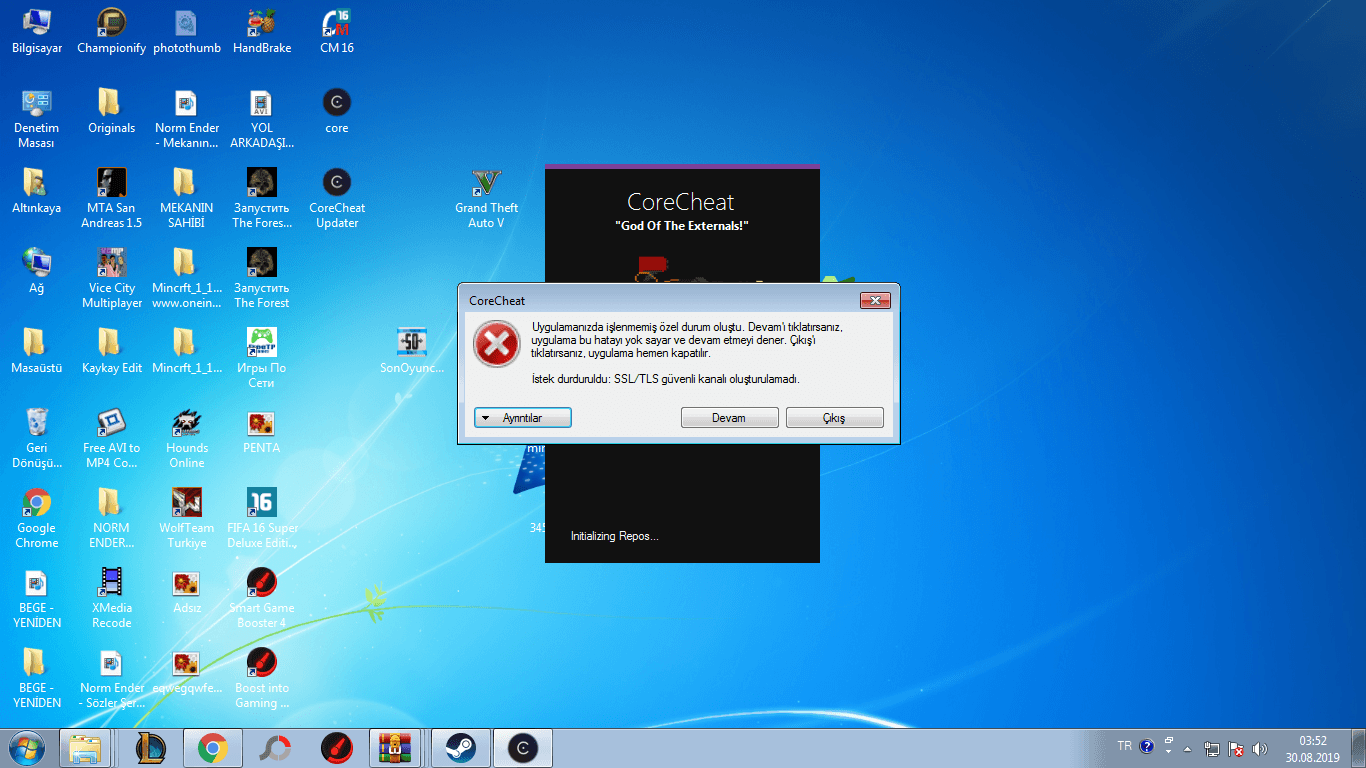
Task: Select FIFA 16 Super Deluxe Edition shortcut
Action: click(262, 519)
